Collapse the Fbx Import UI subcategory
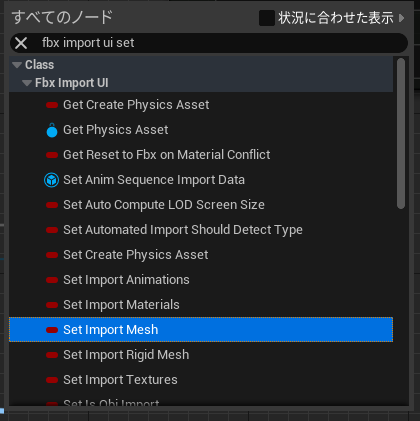Image resolution: width=420 pixels, height=421 pixels. [27, 83]
